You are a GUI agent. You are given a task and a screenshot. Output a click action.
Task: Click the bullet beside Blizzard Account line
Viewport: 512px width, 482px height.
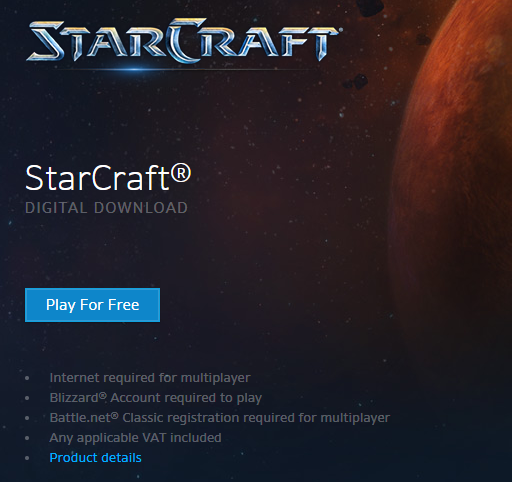click(27, 398)
